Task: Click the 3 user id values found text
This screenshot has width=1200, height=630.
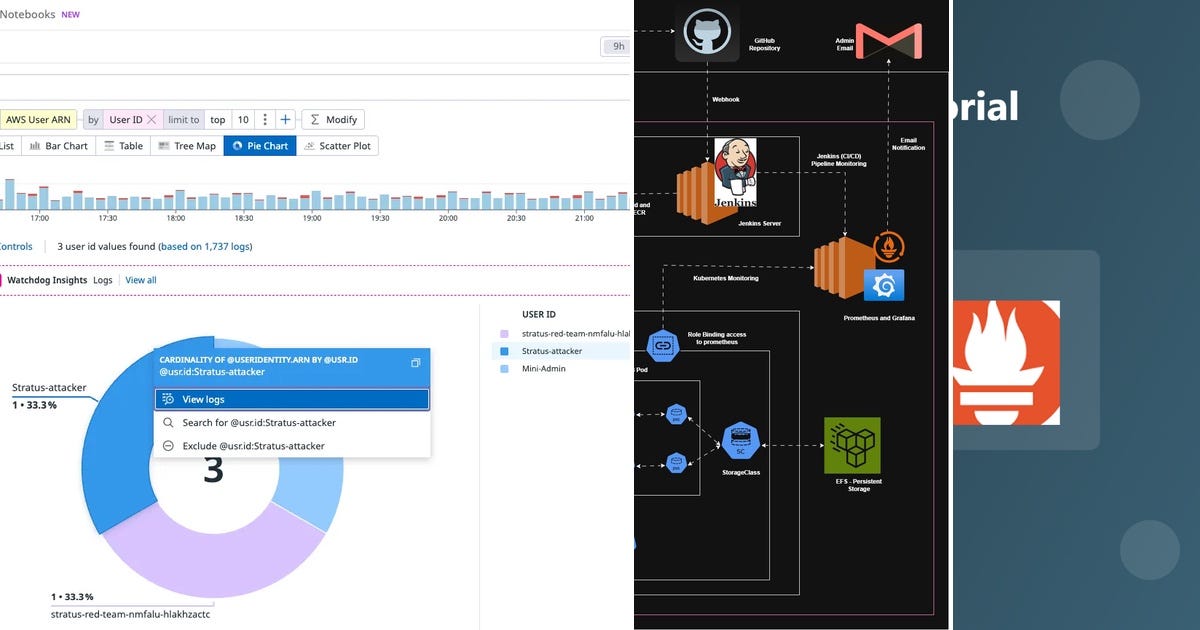Action: [105, 246]
